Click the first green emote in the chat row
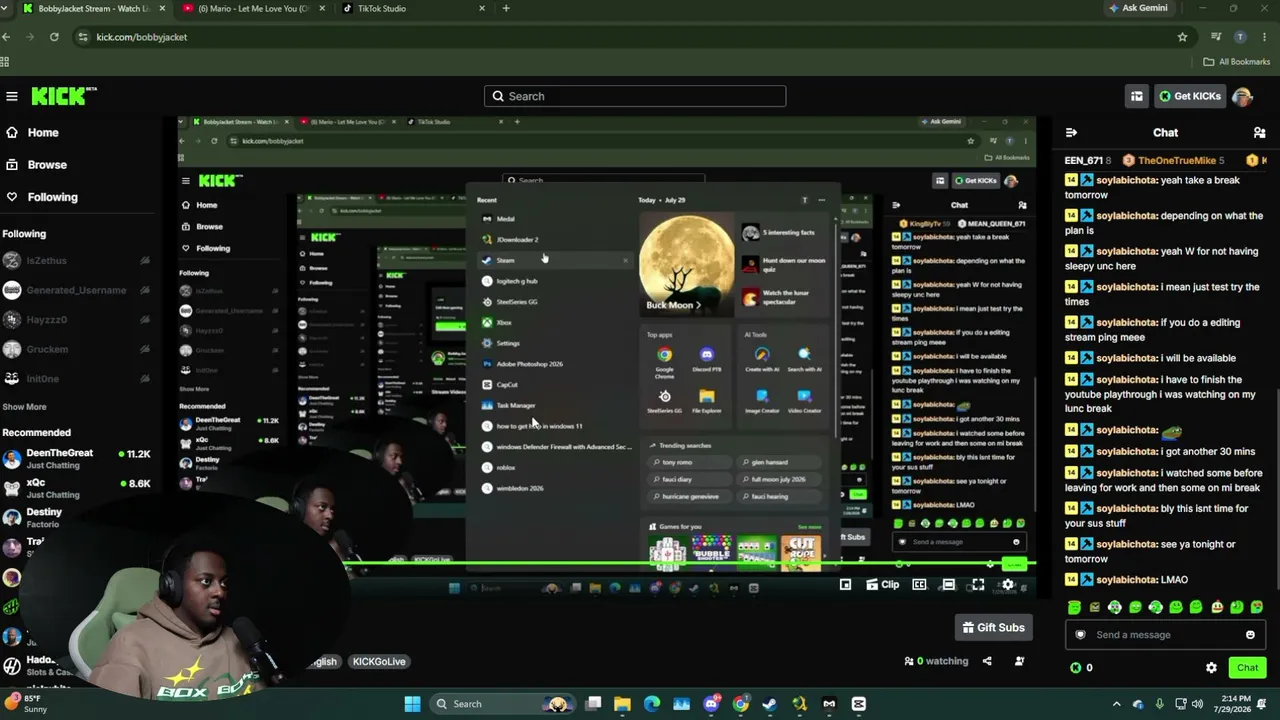 pos(1074,607)
